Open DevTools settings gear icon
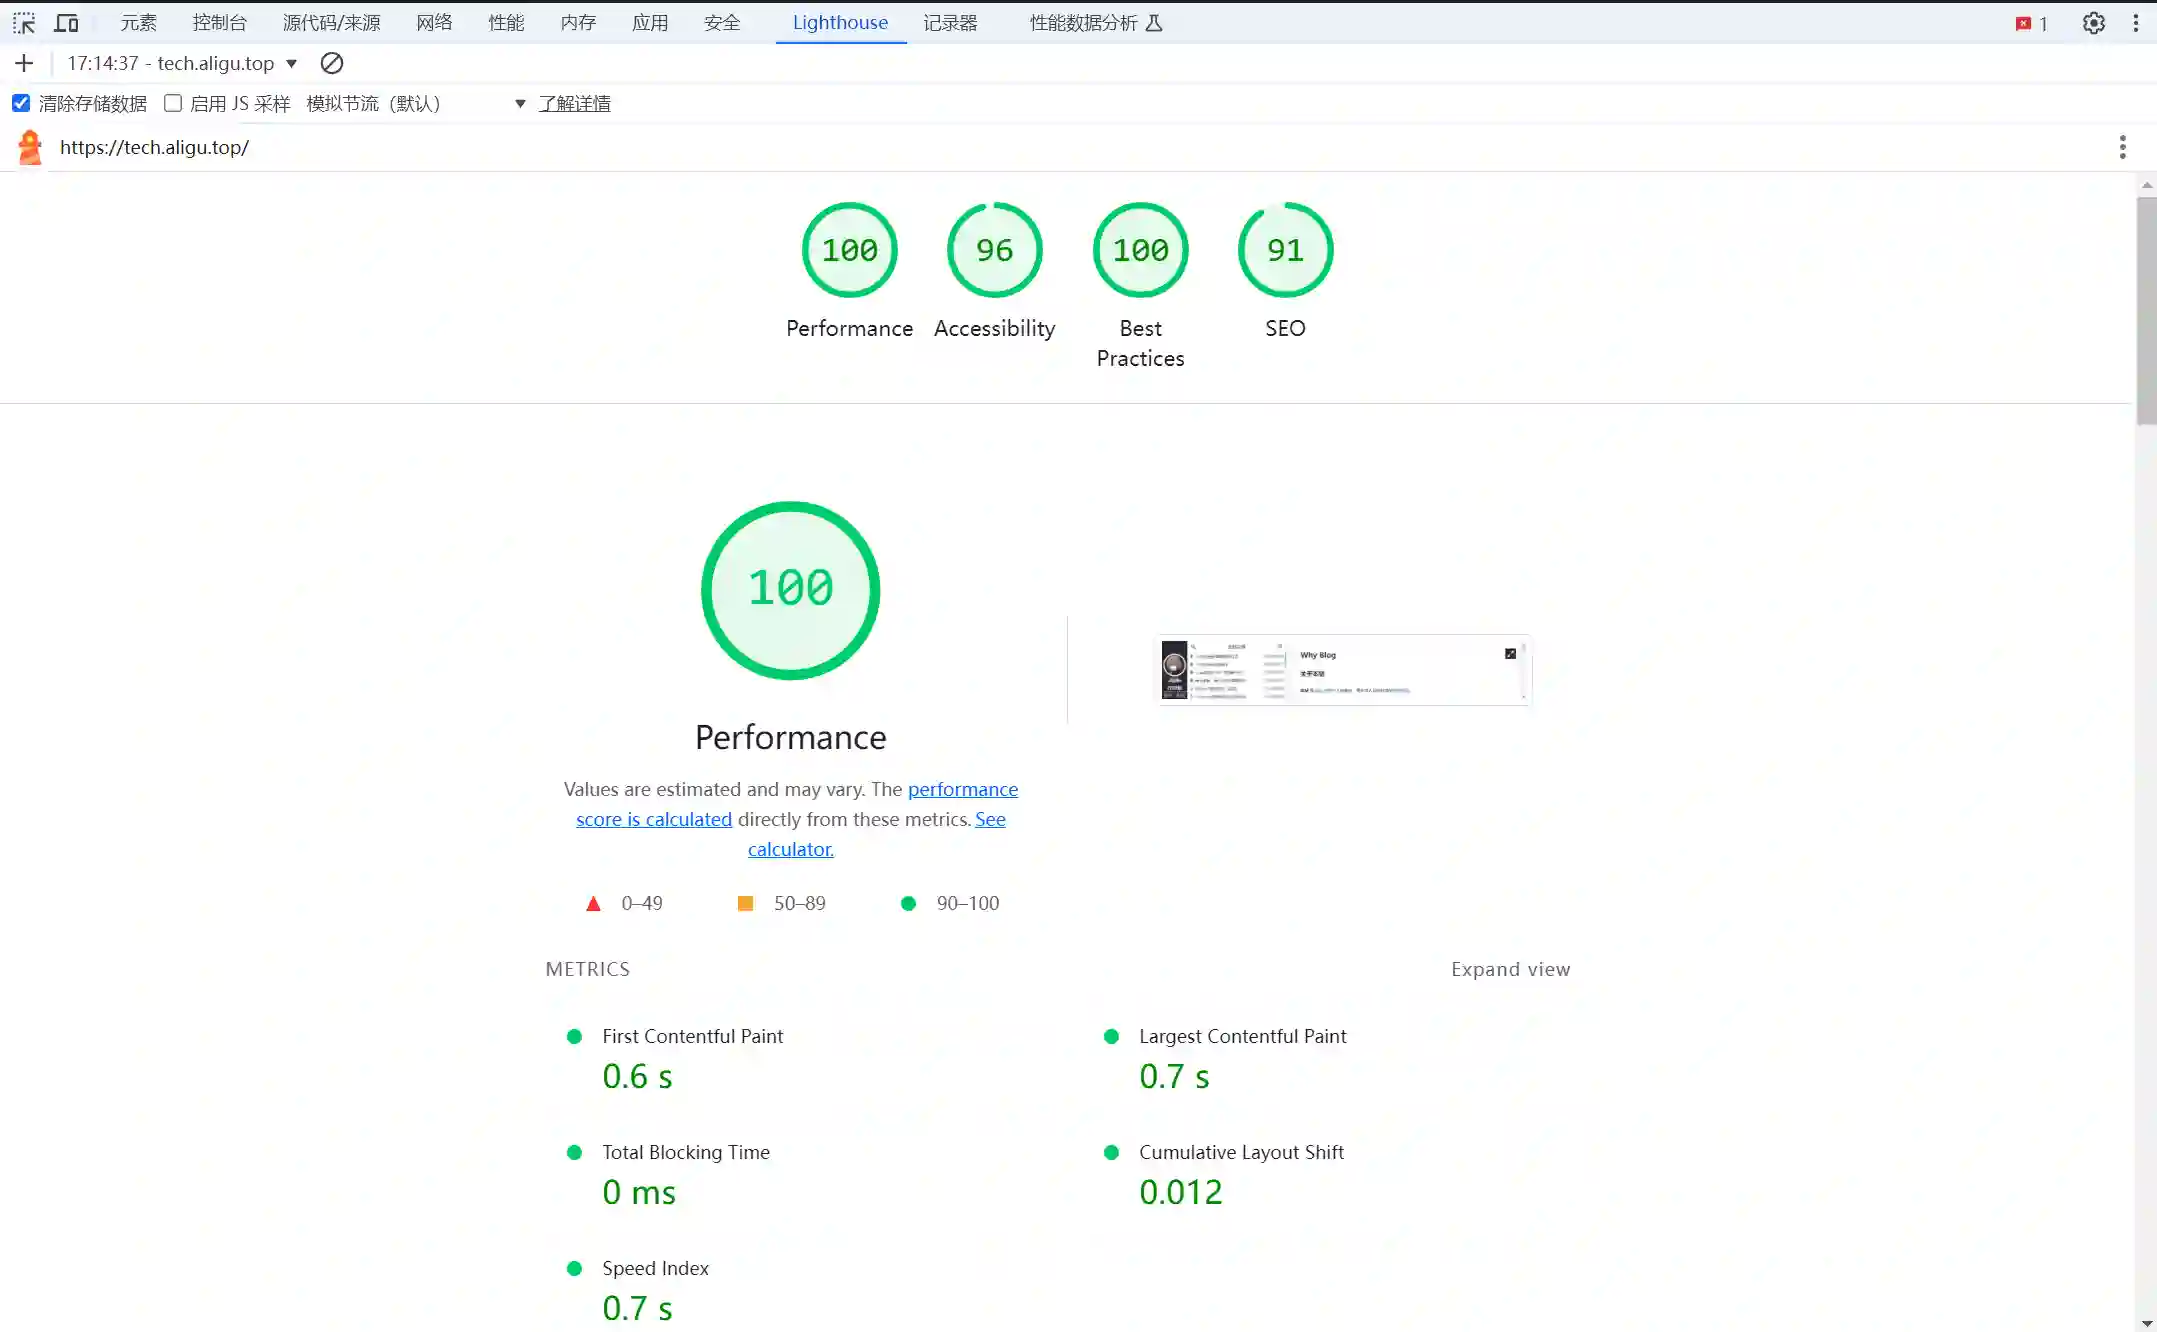This screenshot has width=2157, height=1332. click(x=2093, y=23)
